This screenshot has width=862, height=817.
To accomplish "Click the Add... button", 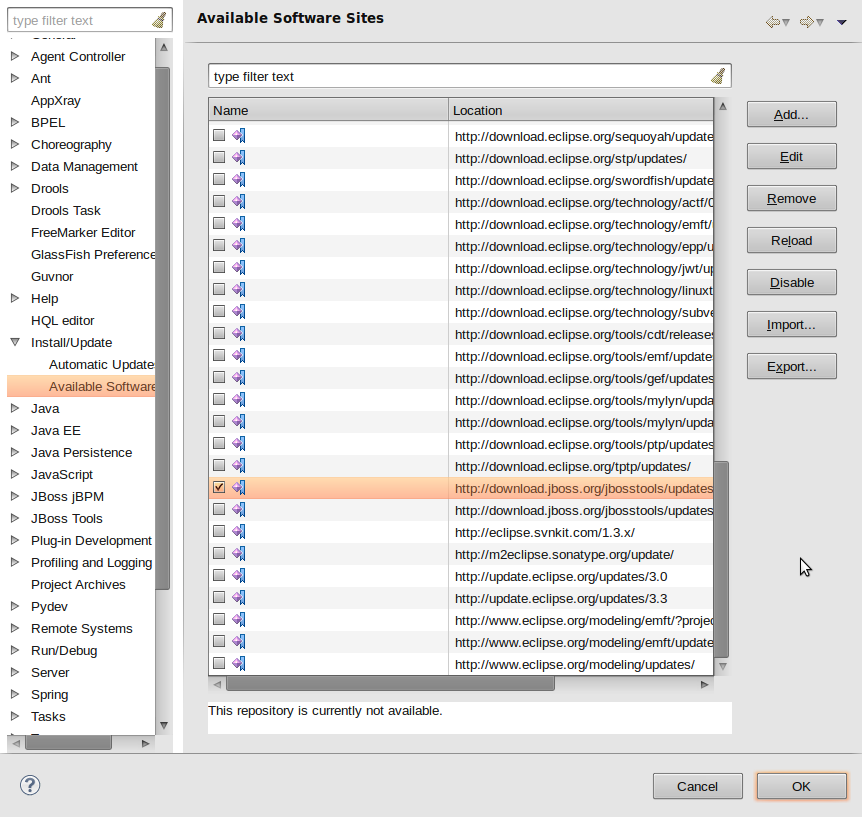I will 792,114.
